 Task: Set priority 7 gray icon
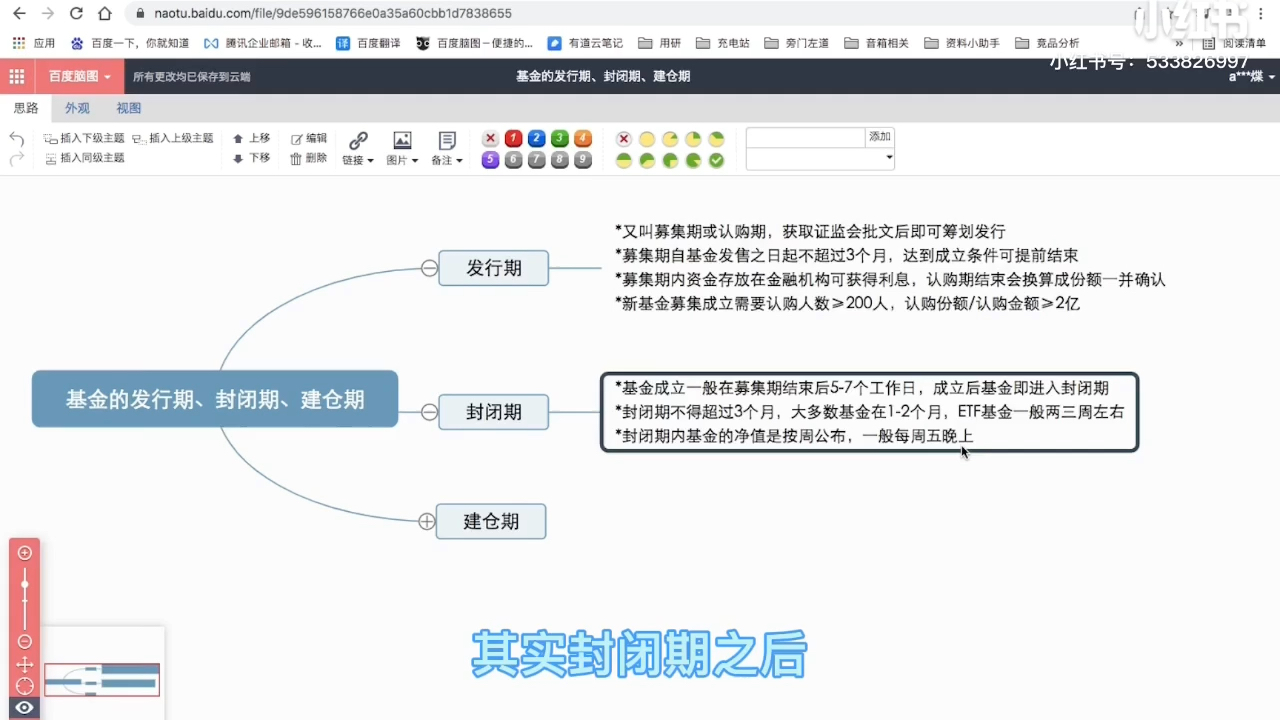pyautogui.click(x=536, y=160)
